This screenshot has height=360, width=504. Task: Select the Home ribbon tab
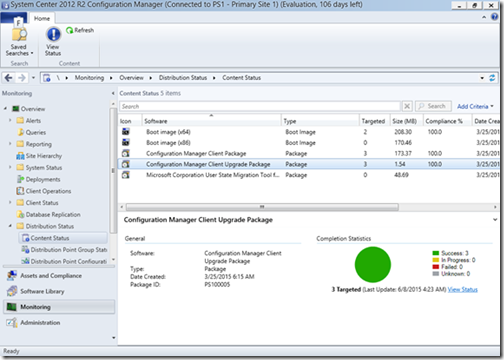(42, 19)
